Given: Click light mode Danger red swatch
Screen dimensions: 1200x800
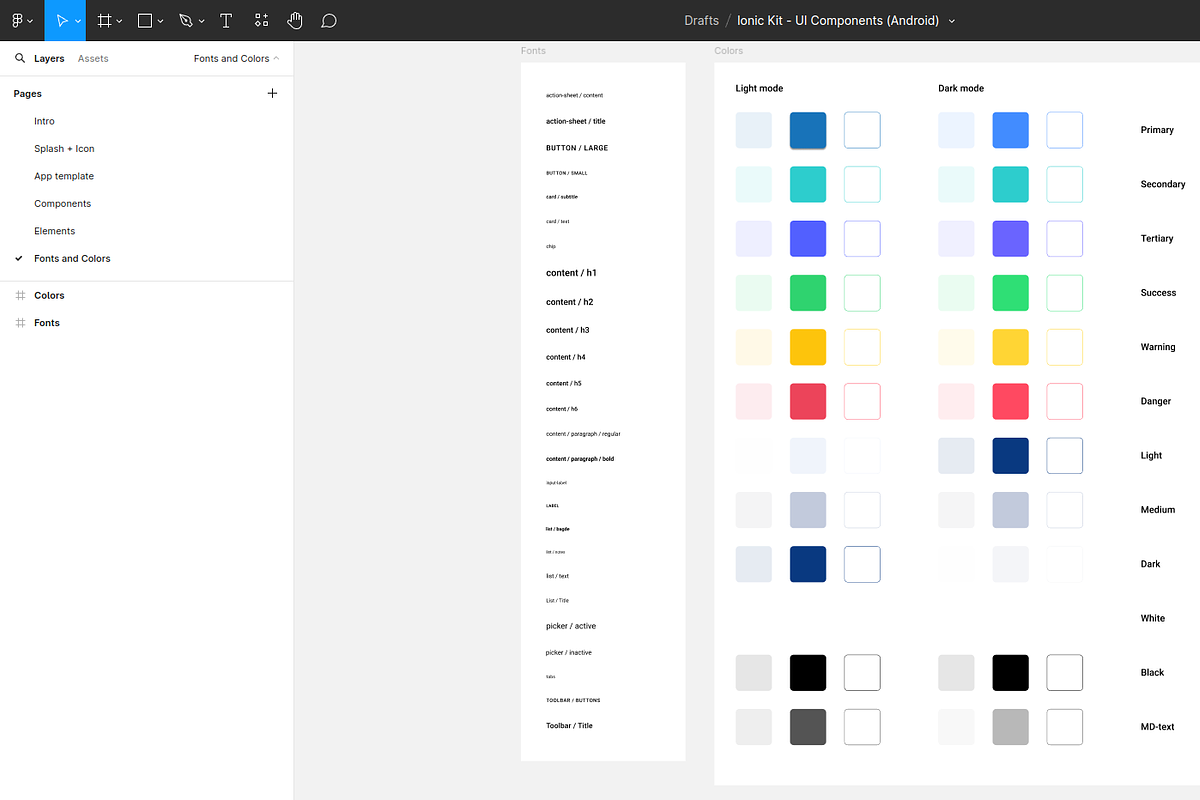Looking at the screenshot, I should [x=808, y=401].
